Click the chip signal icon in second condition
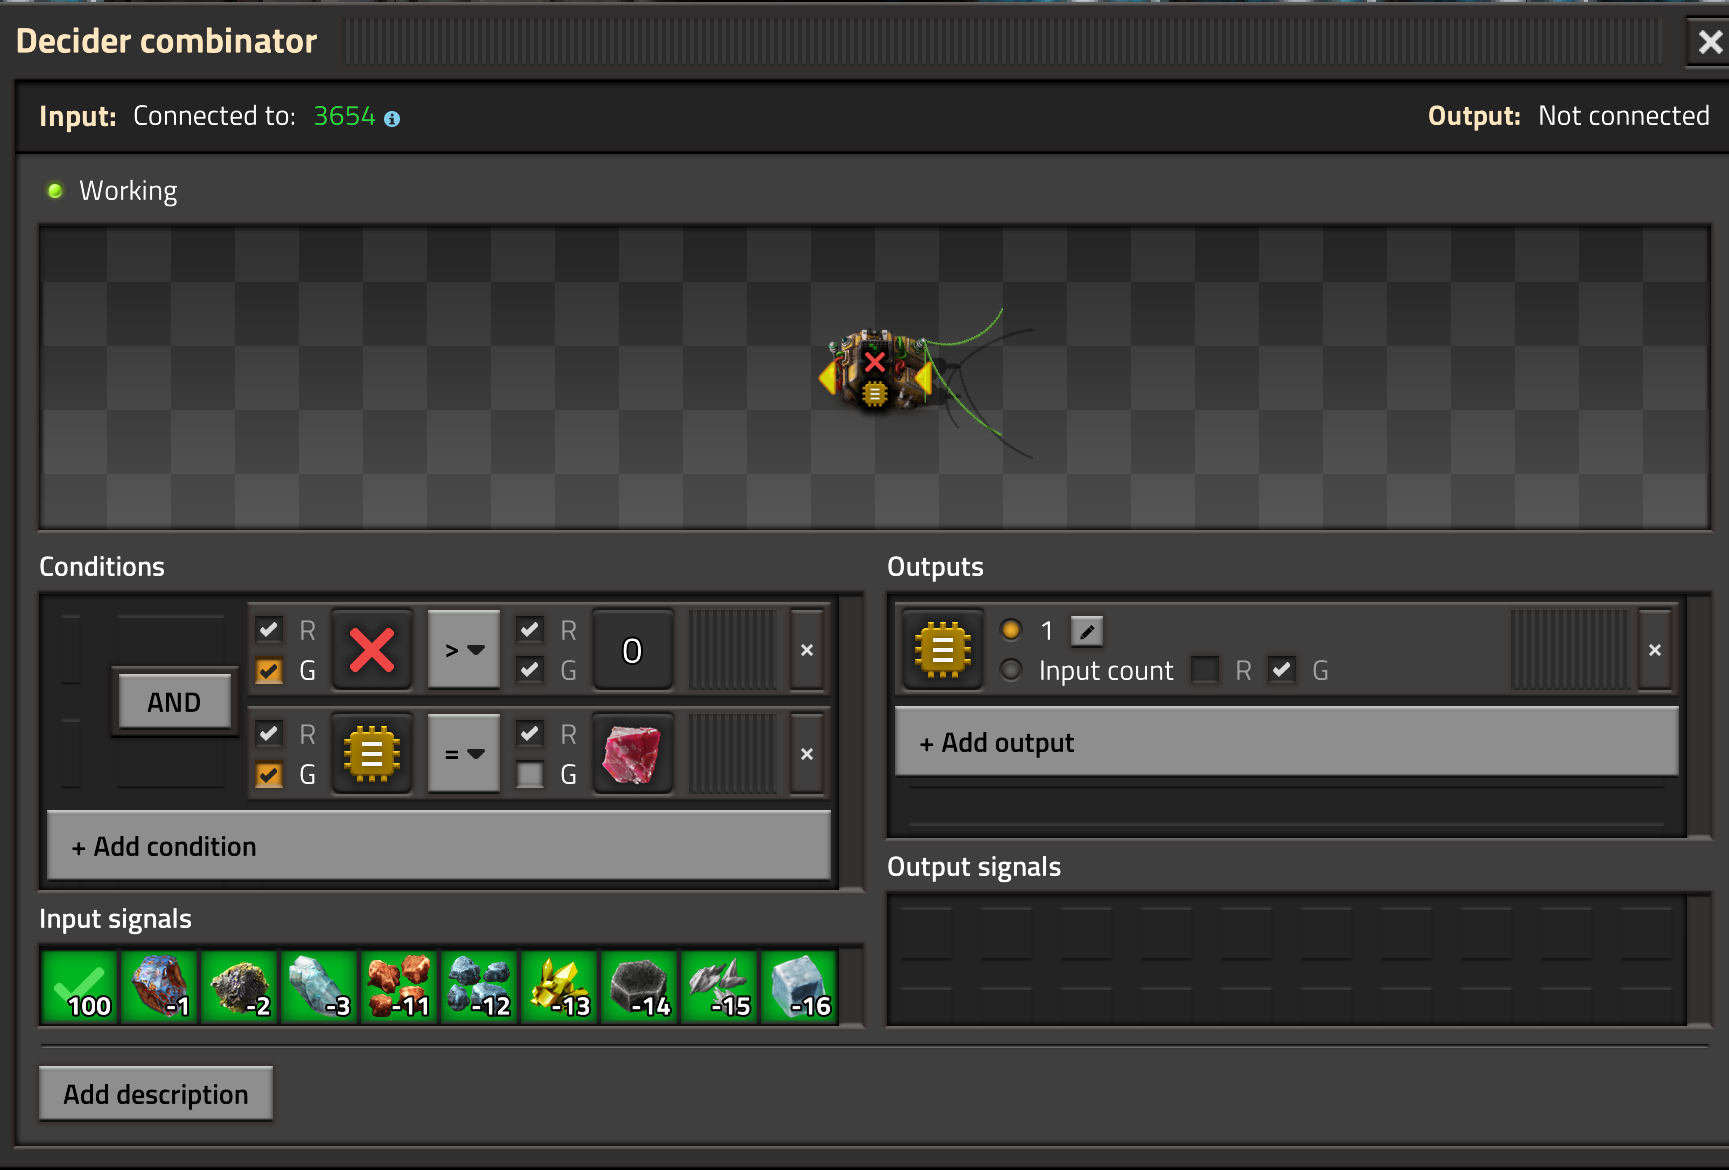 point(372,754)
